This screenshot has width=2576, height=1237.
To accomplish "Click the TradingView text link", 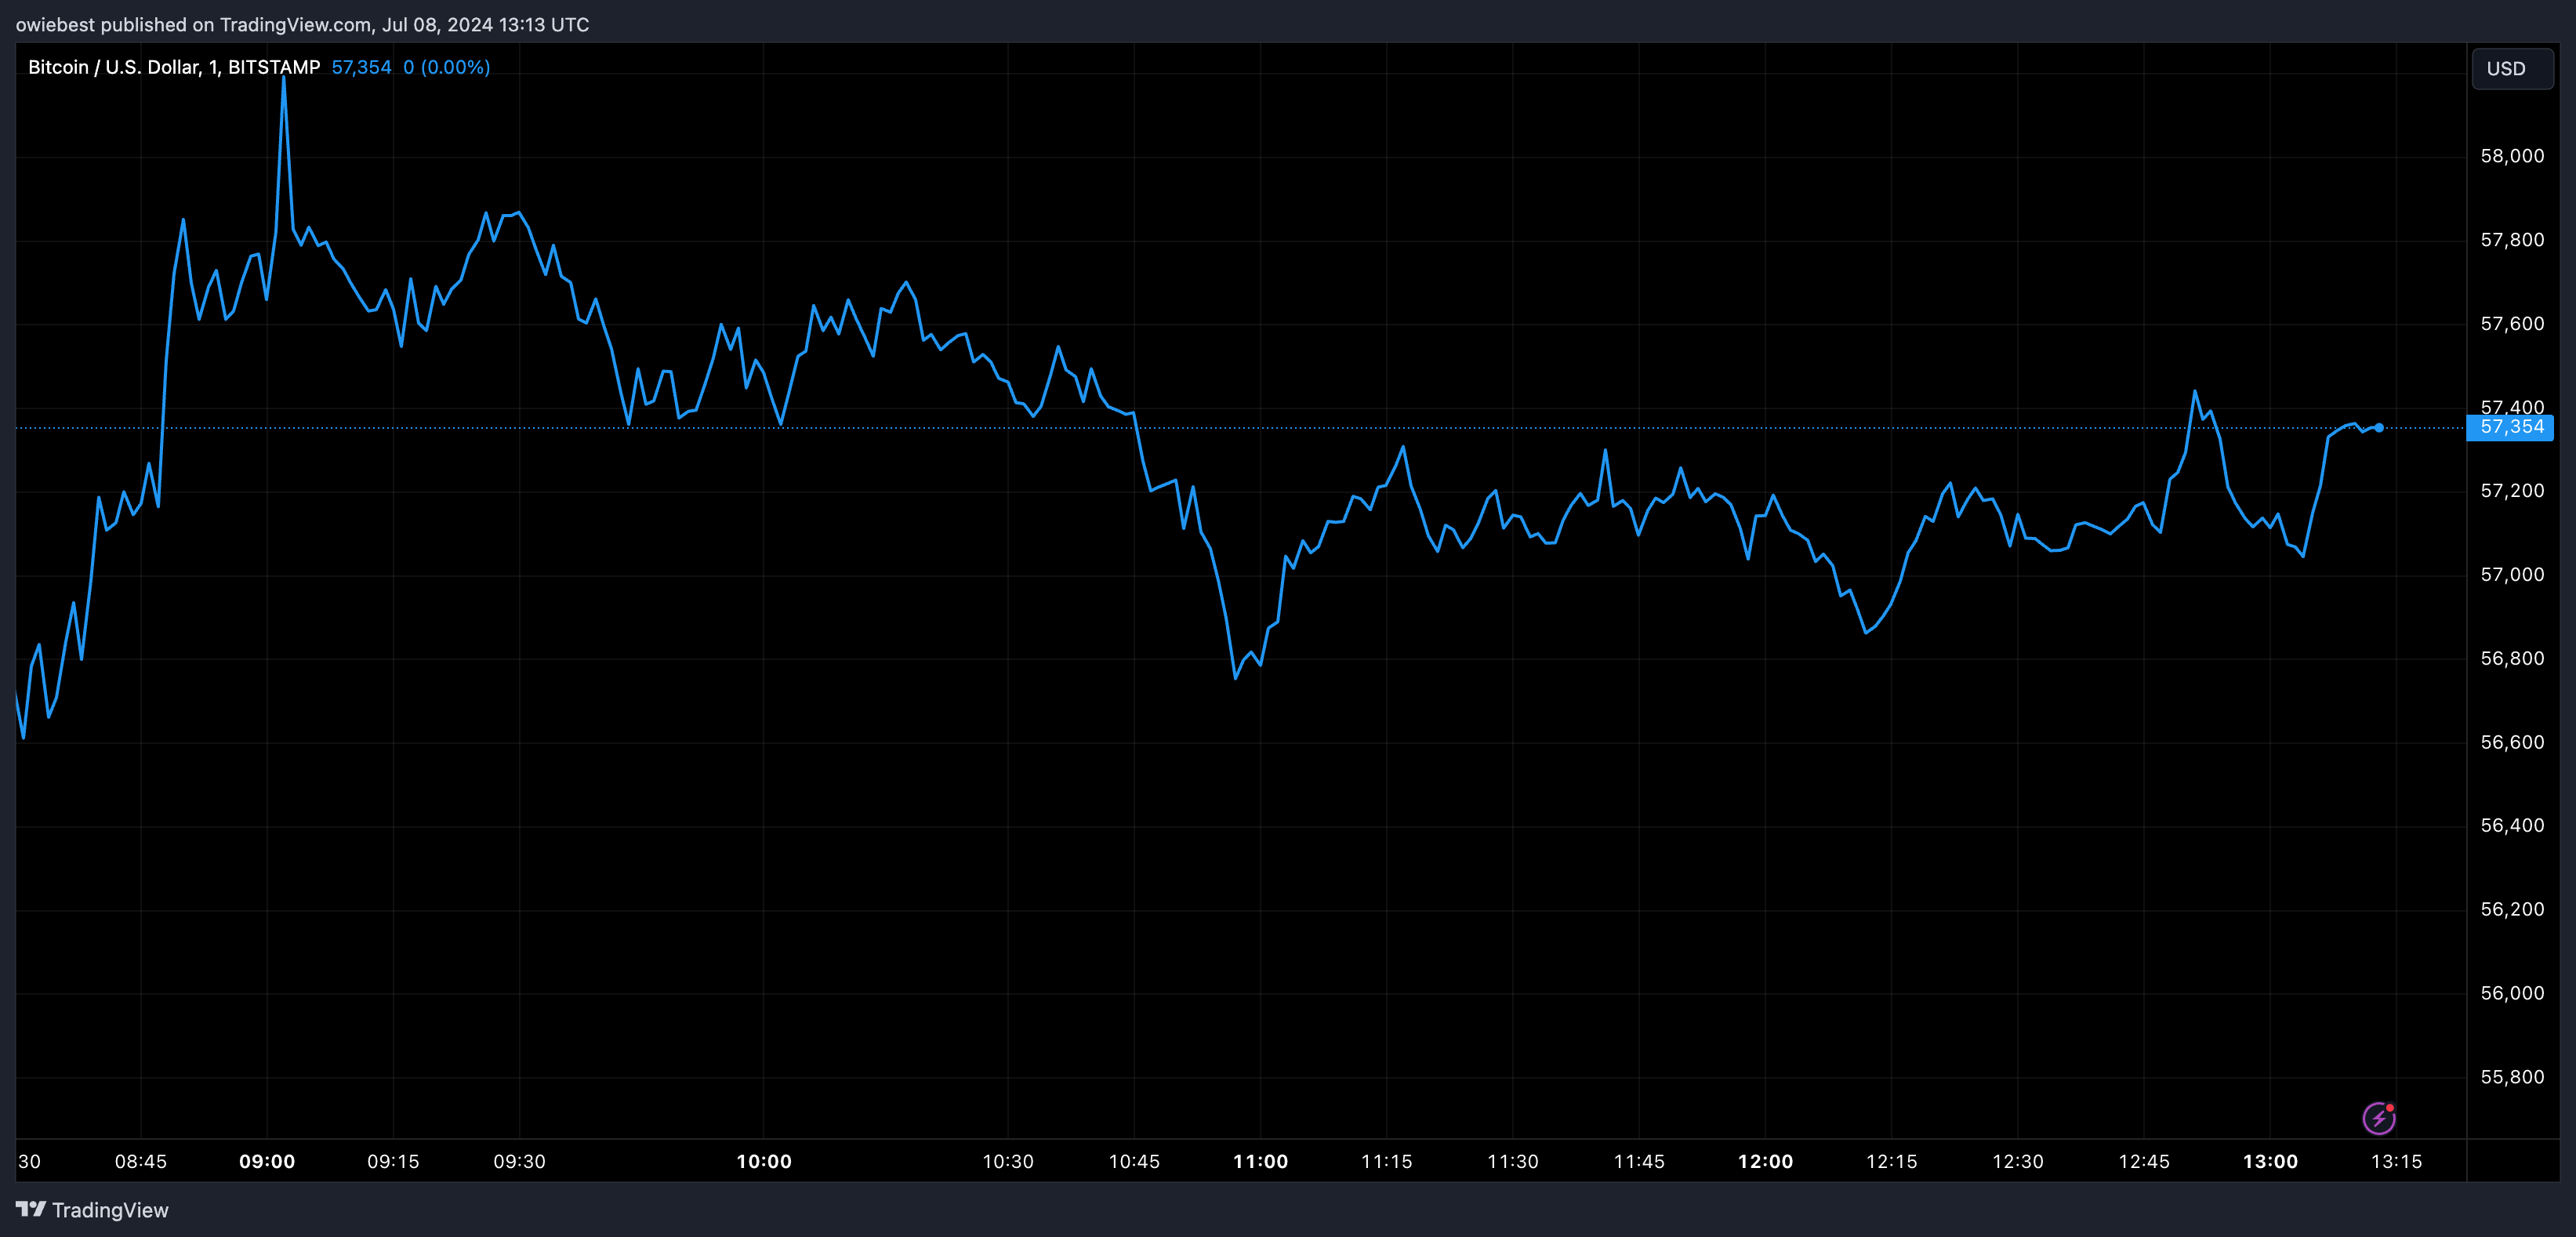I will click(x=110, y=1210).
